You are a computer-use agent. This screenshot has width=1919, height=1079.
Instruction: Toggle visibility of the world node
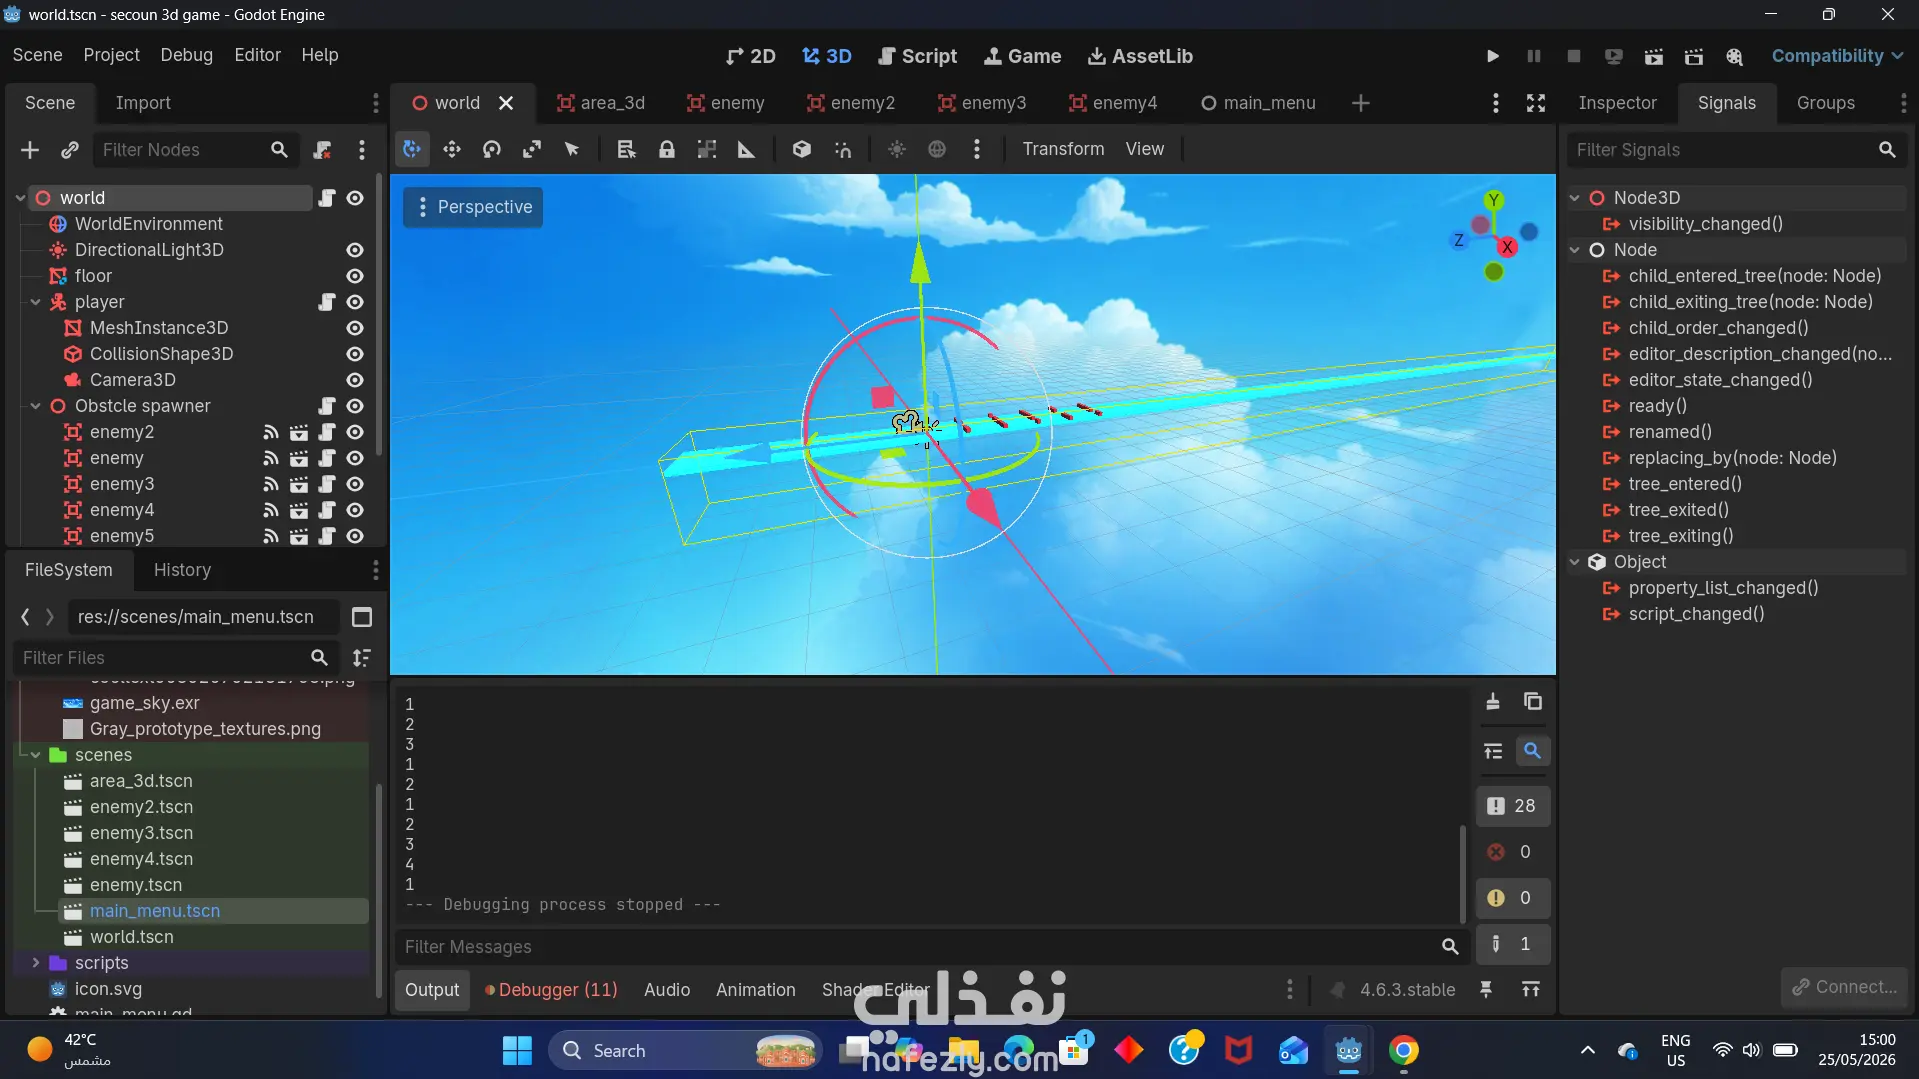click(355, 198)
